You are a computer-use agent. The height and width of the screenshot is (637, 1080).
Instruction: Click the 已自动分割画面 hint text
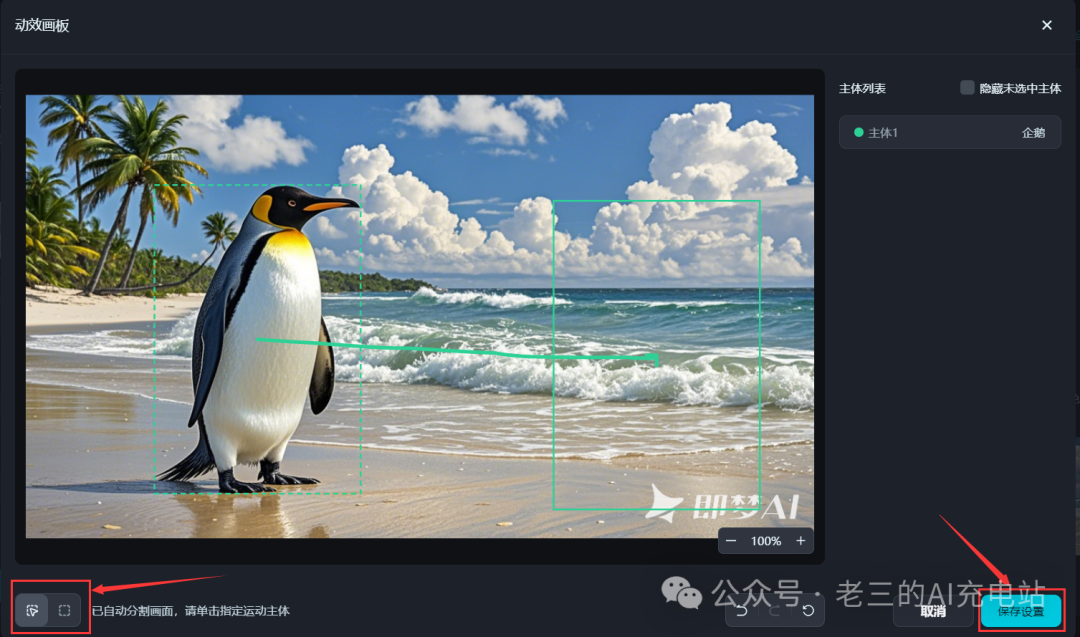point(191,611)
